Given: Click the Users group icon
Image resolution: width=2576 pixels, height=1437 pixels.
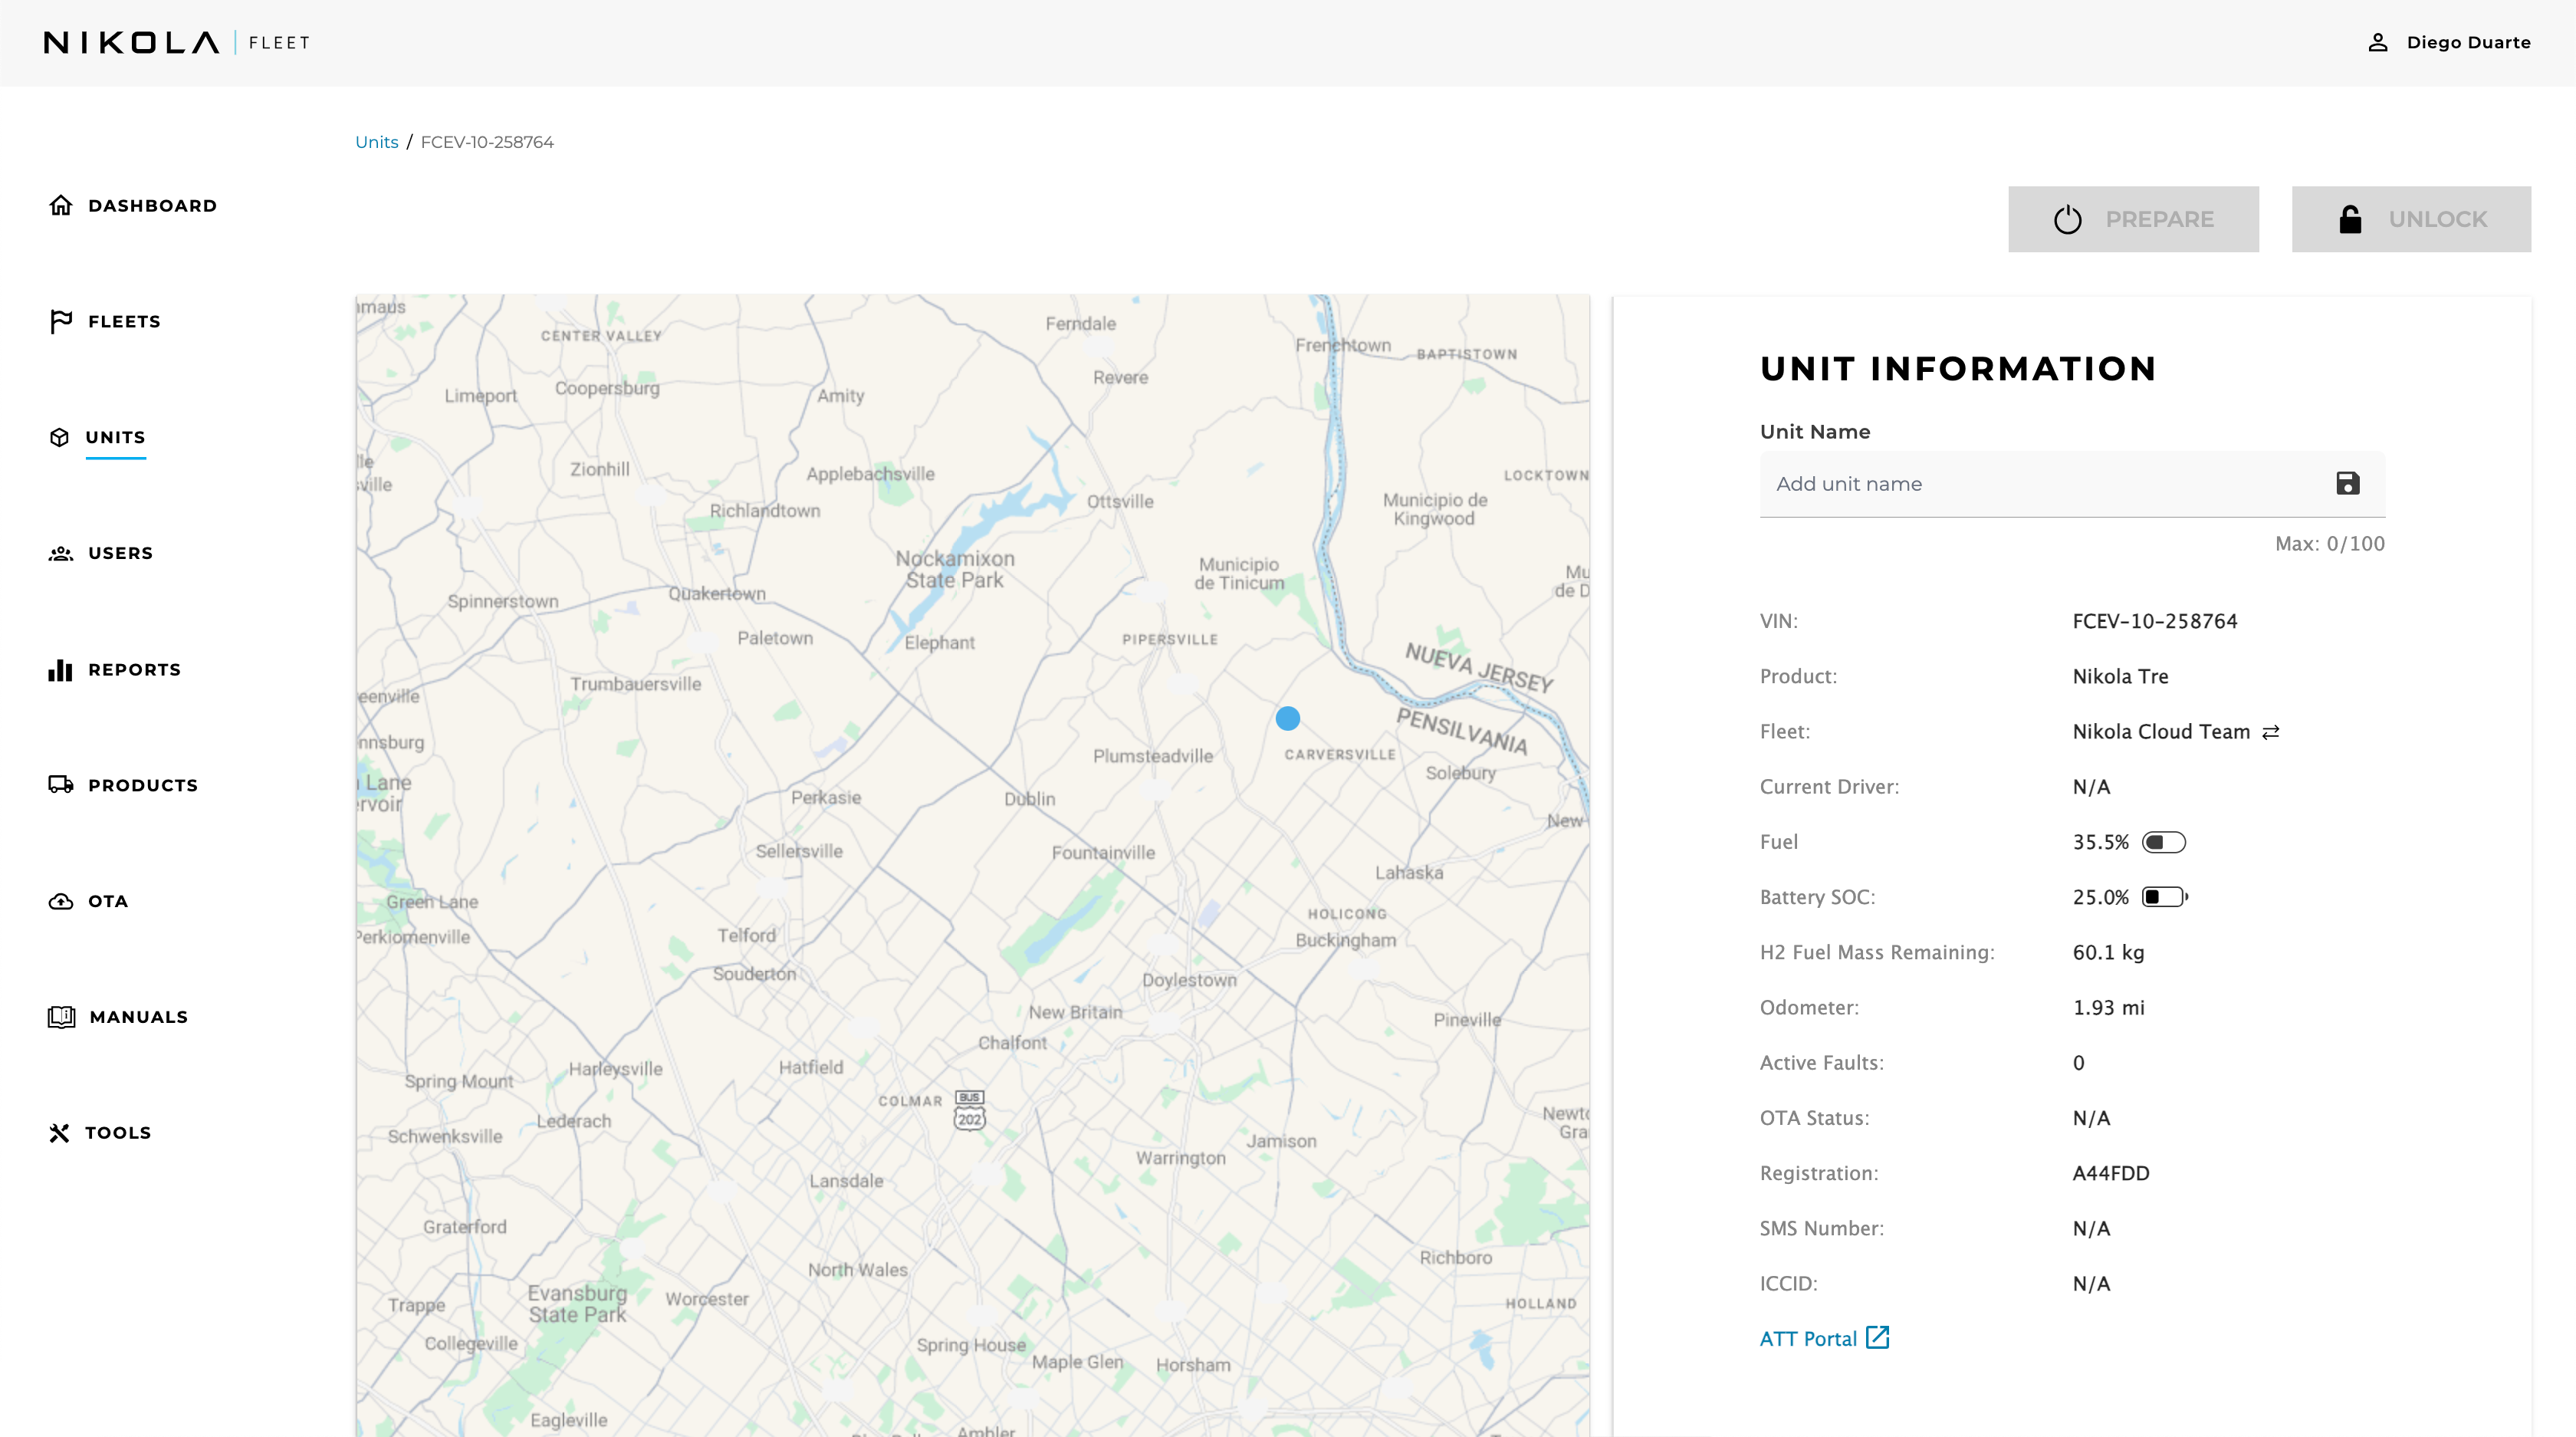Looking at the screenshot, I should tap(61, 553).
